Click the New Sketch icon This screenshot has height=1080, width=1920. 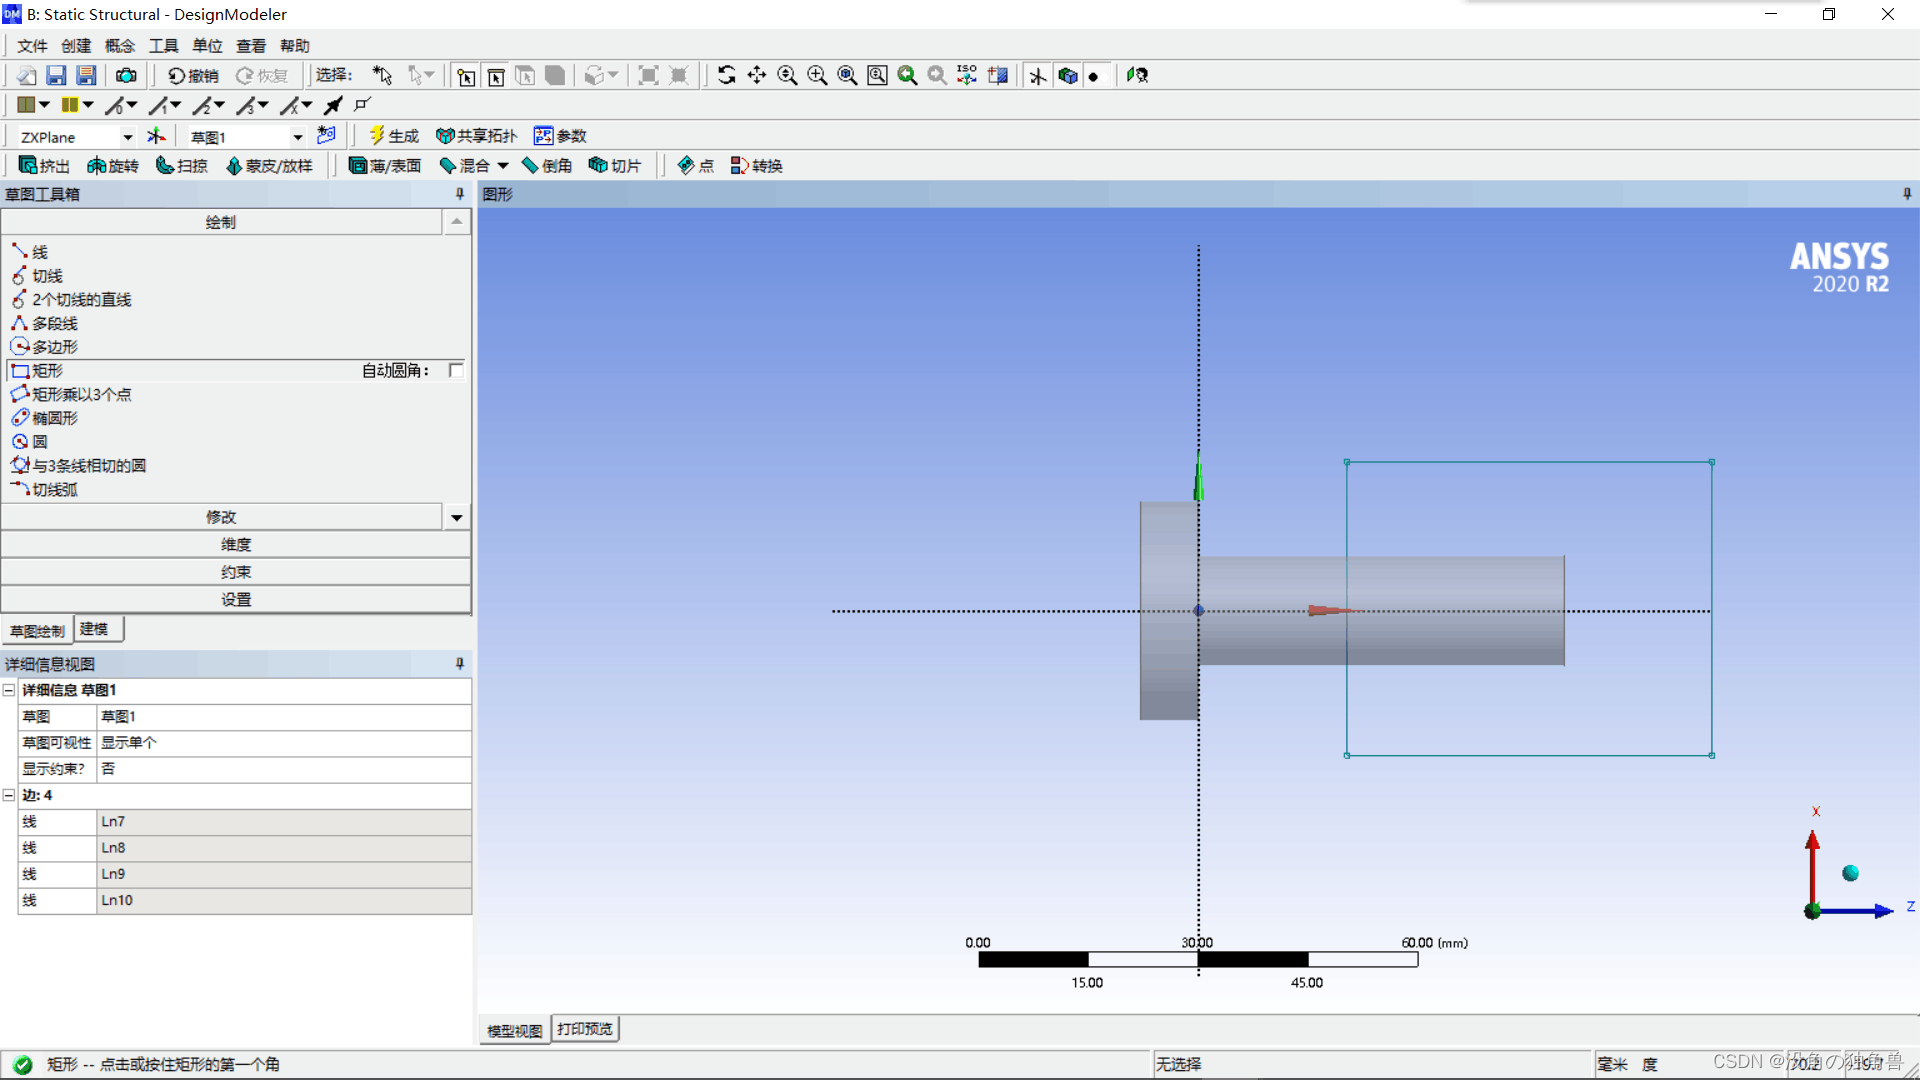click(x=326, y=135)
